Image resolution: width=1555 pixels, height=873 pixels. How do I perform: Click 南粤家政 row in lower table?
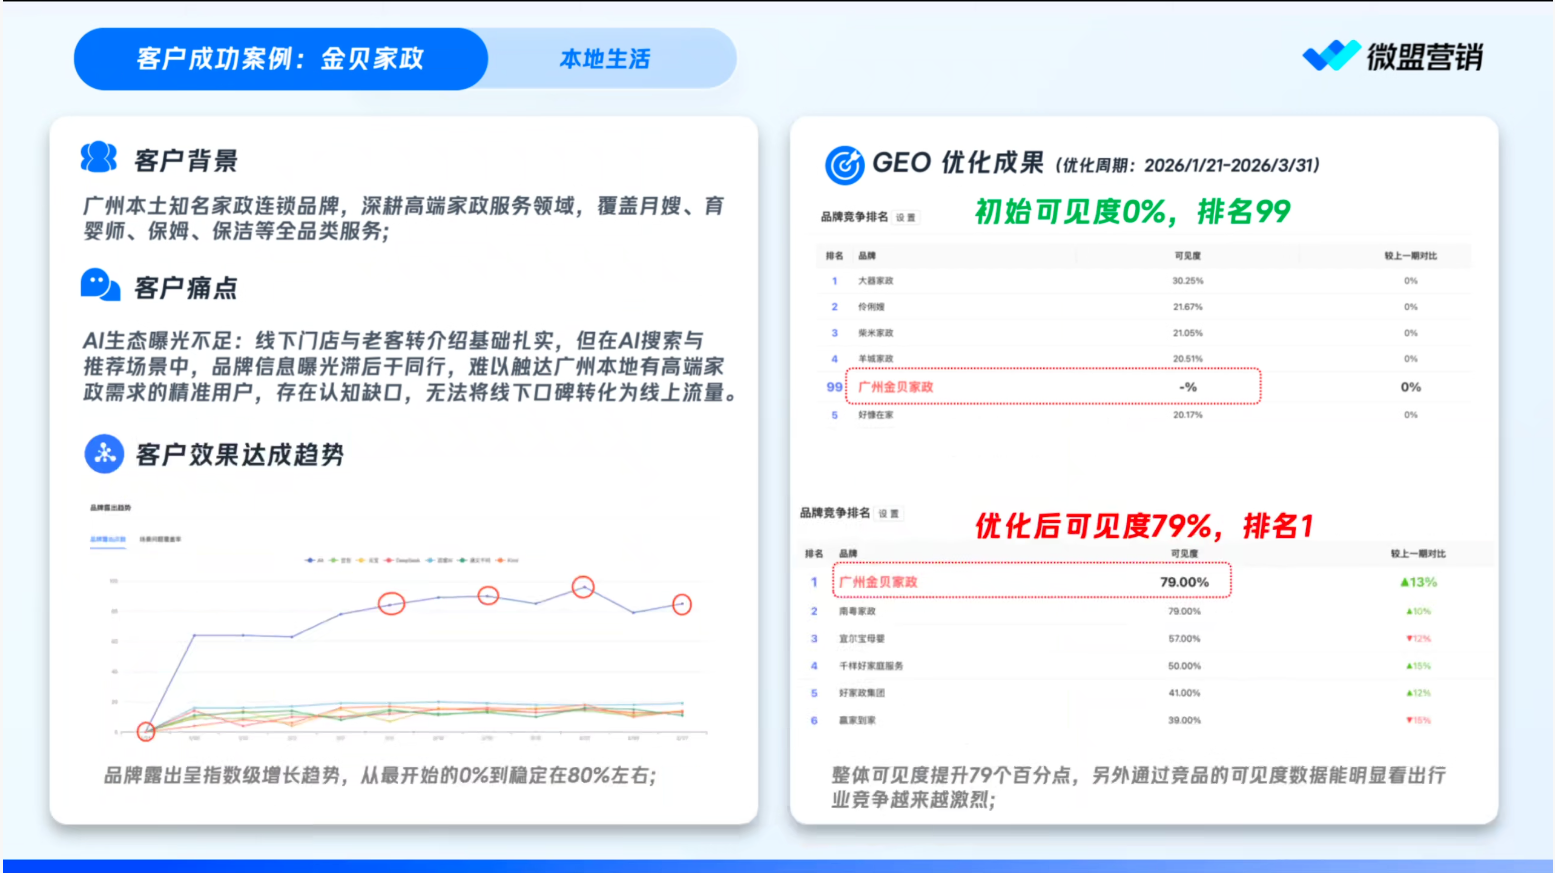(1148, 611)
